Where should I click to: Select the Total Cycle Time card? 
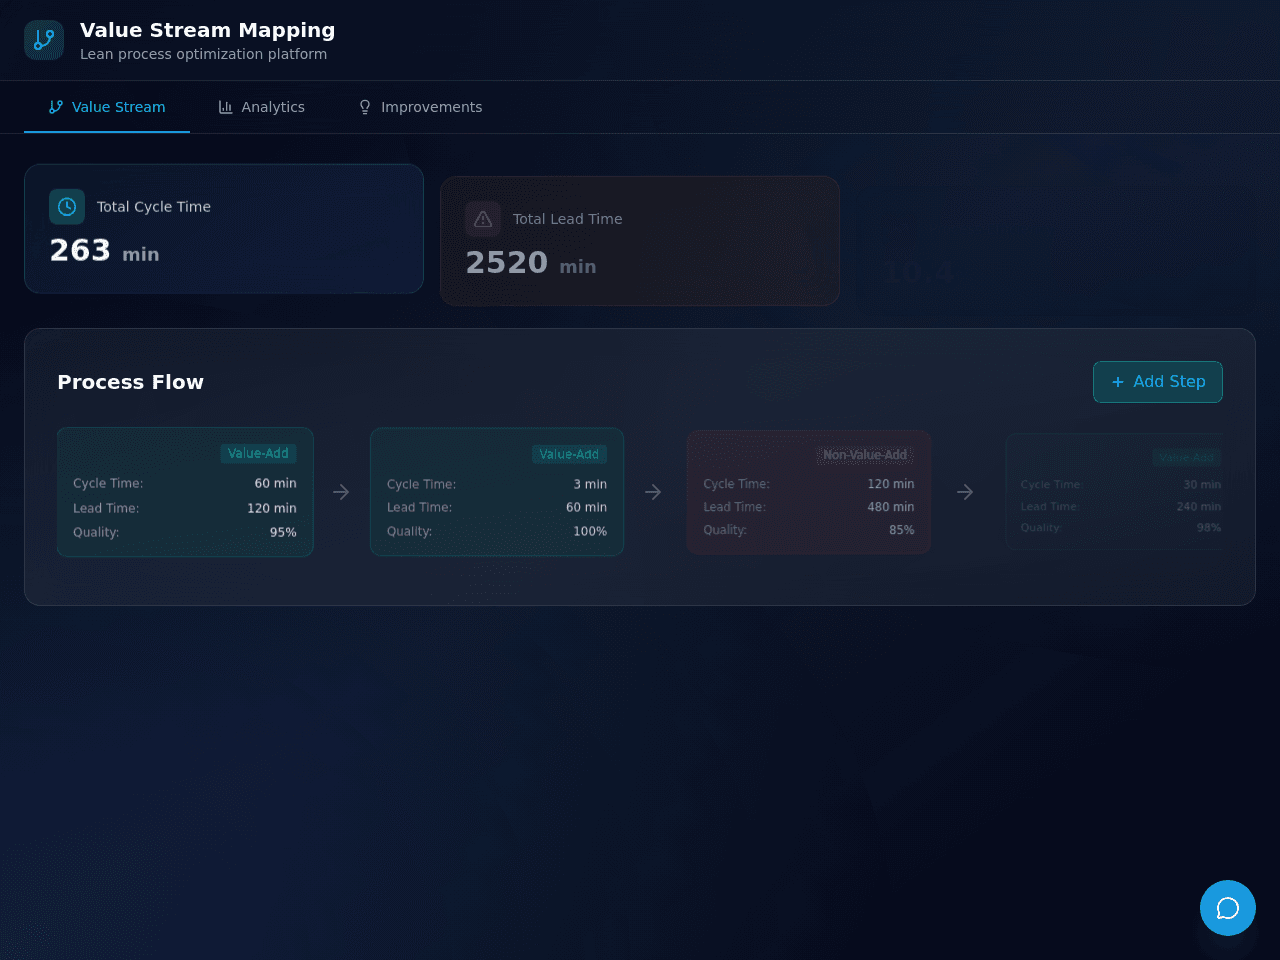[224, 229]
